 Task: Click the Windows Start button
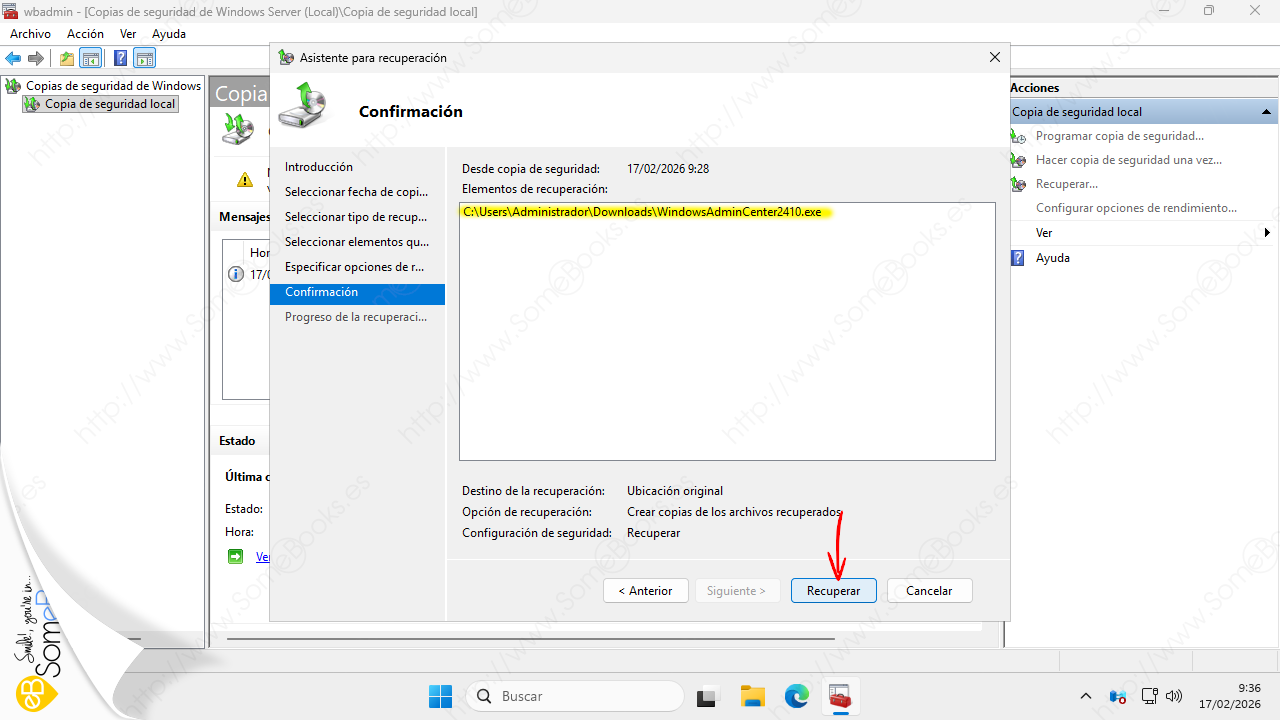click(x=440, y=696)
